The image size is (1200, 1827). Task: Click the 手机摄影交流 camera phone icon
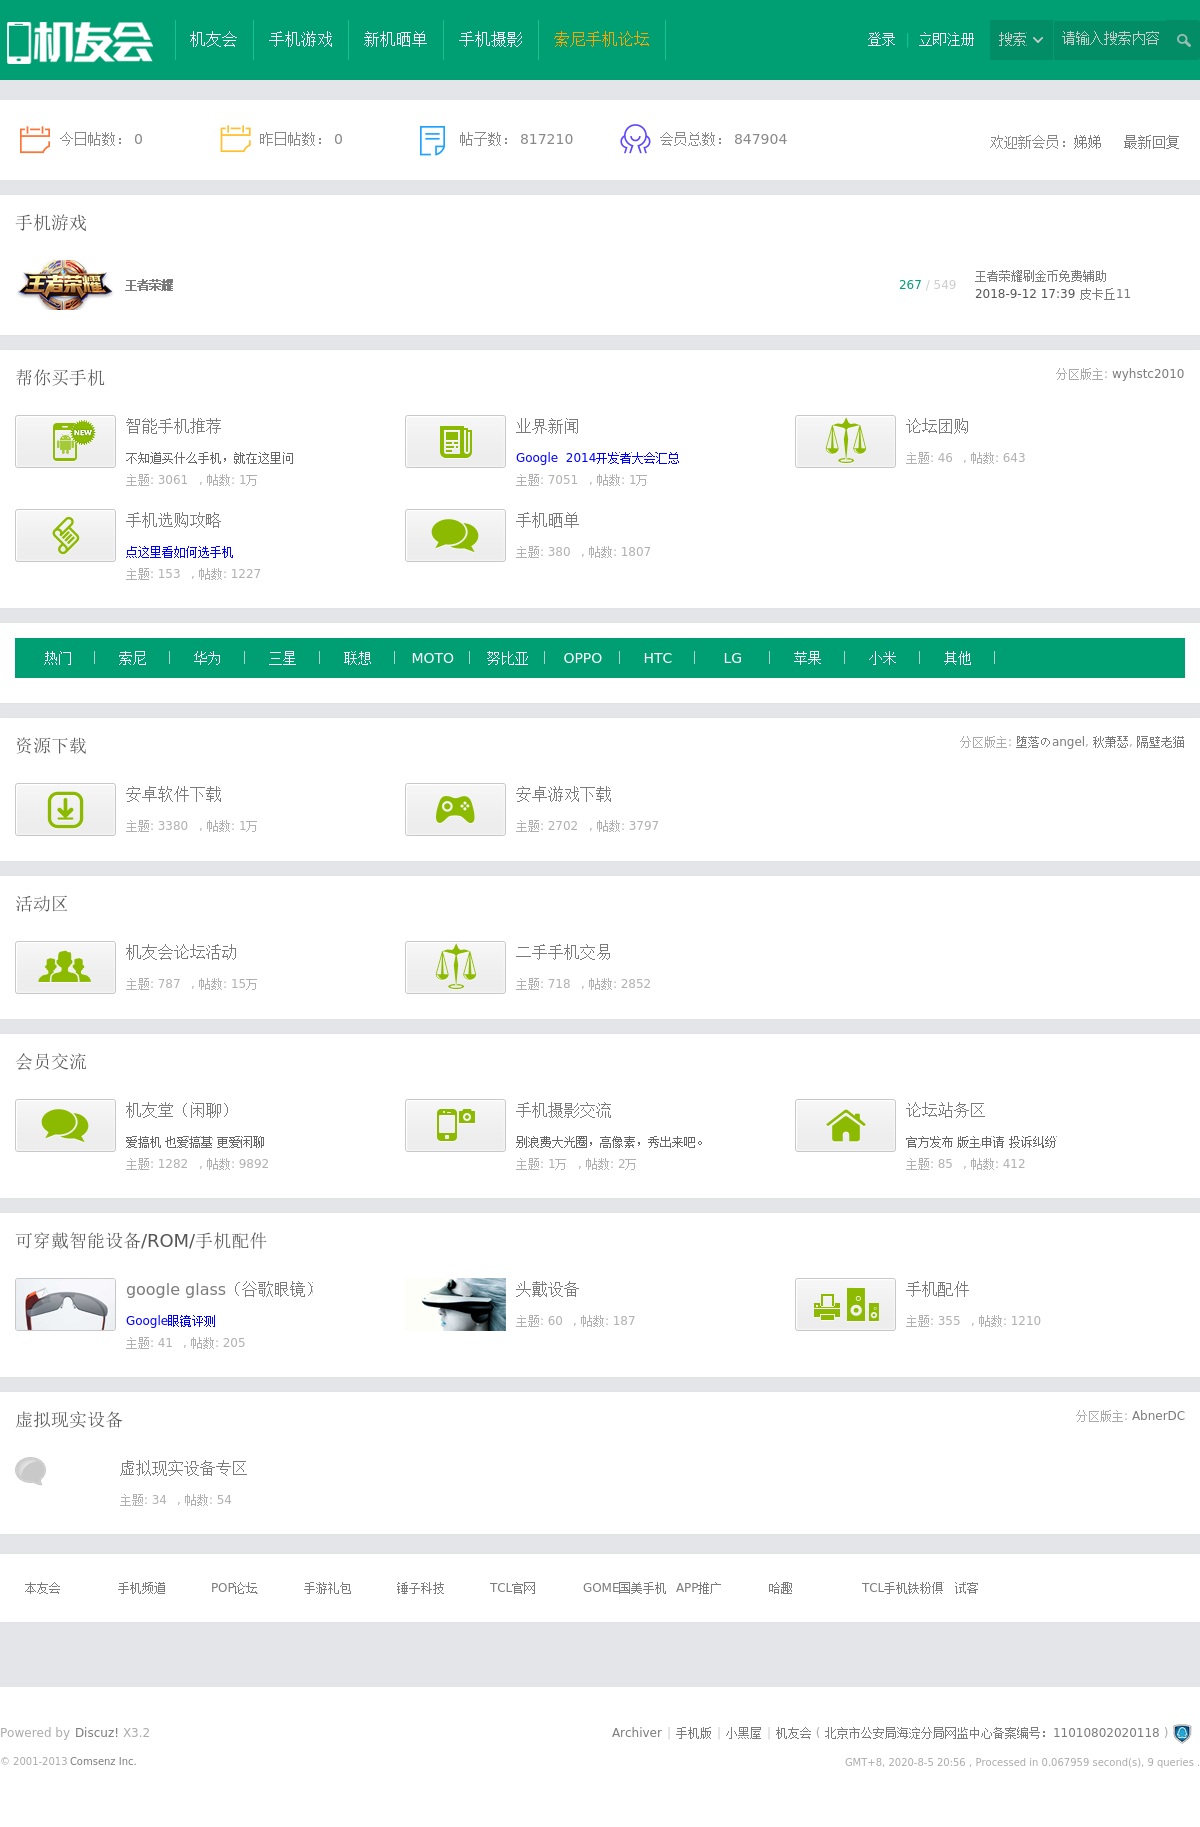[x=455, y=1125]
